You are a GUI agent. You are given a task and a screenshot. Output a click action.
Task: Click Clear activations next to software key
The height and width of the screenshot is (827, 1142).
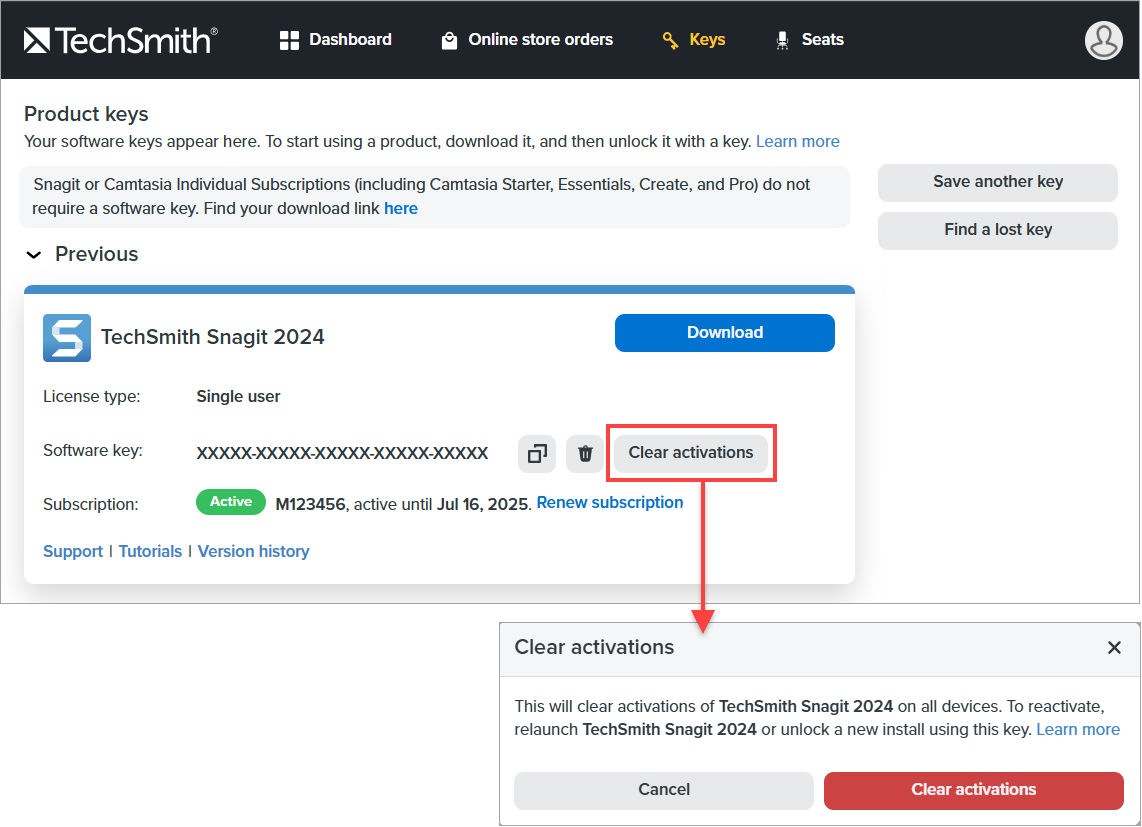(x=690, y=453)
